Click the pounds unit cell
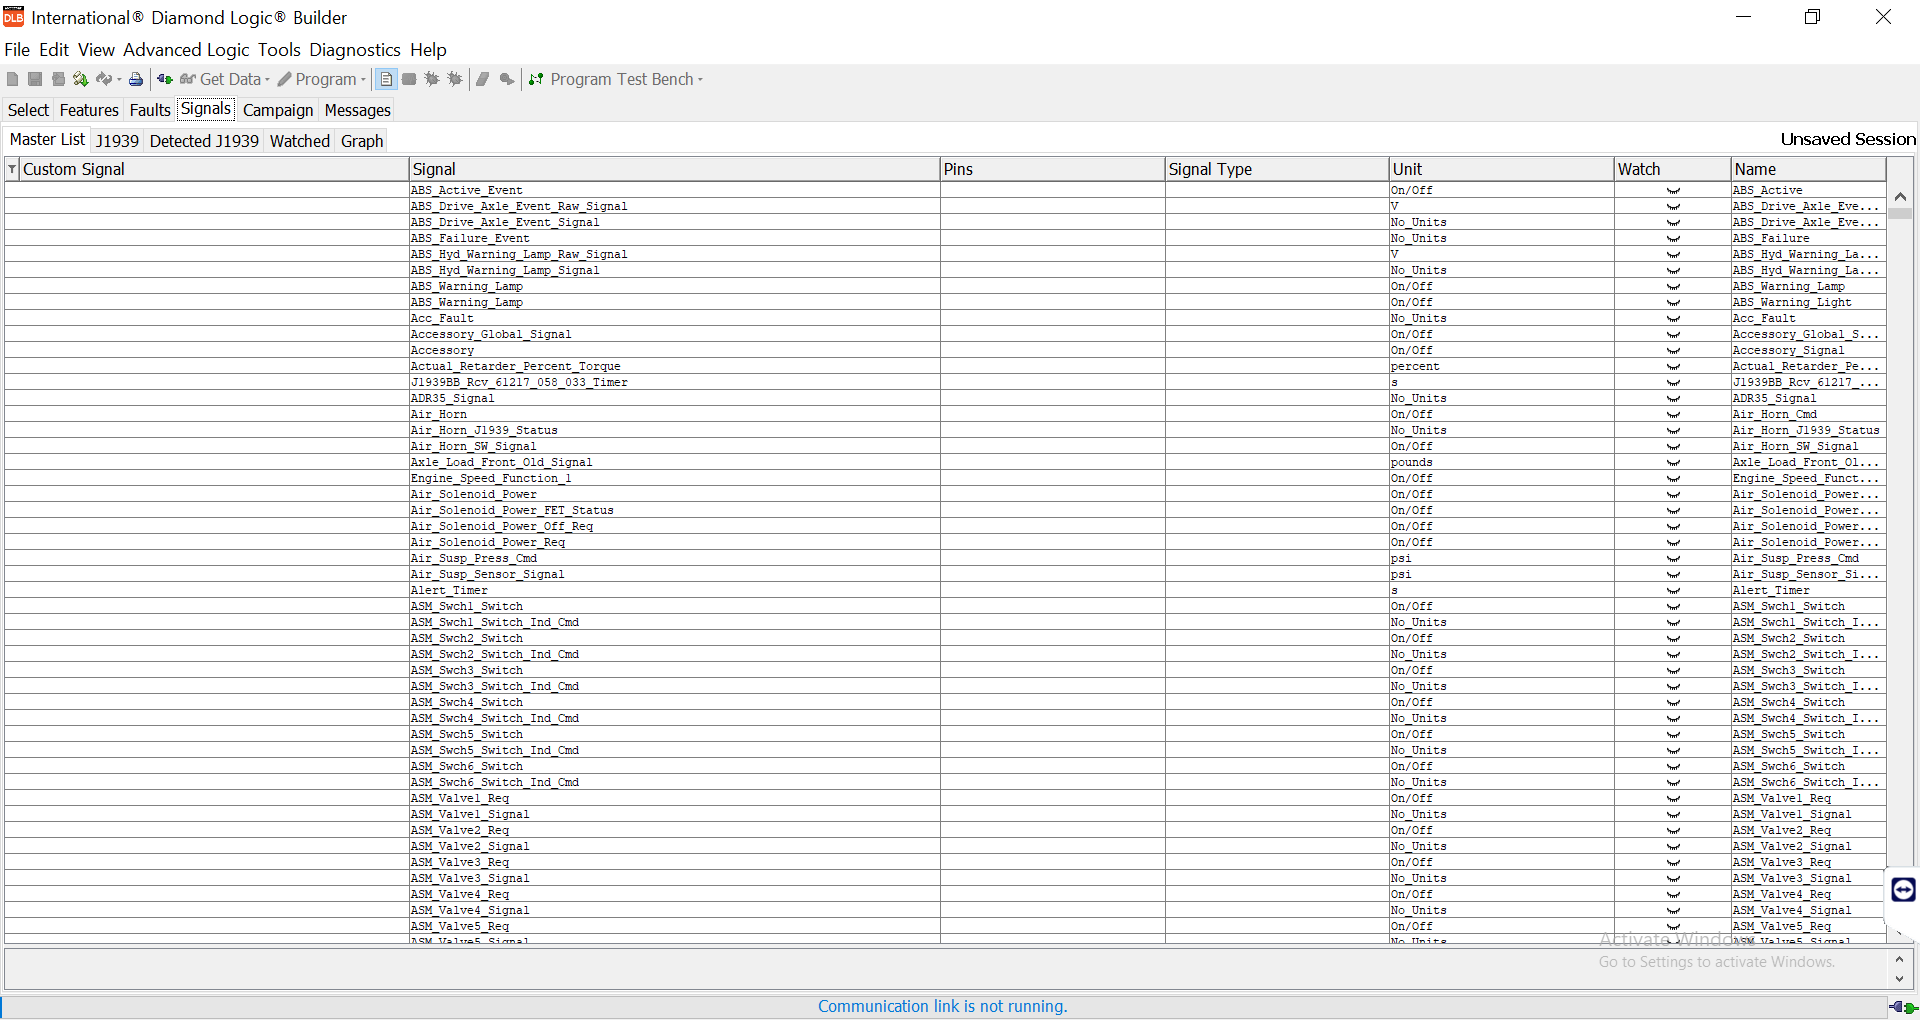 [1501, 462]
